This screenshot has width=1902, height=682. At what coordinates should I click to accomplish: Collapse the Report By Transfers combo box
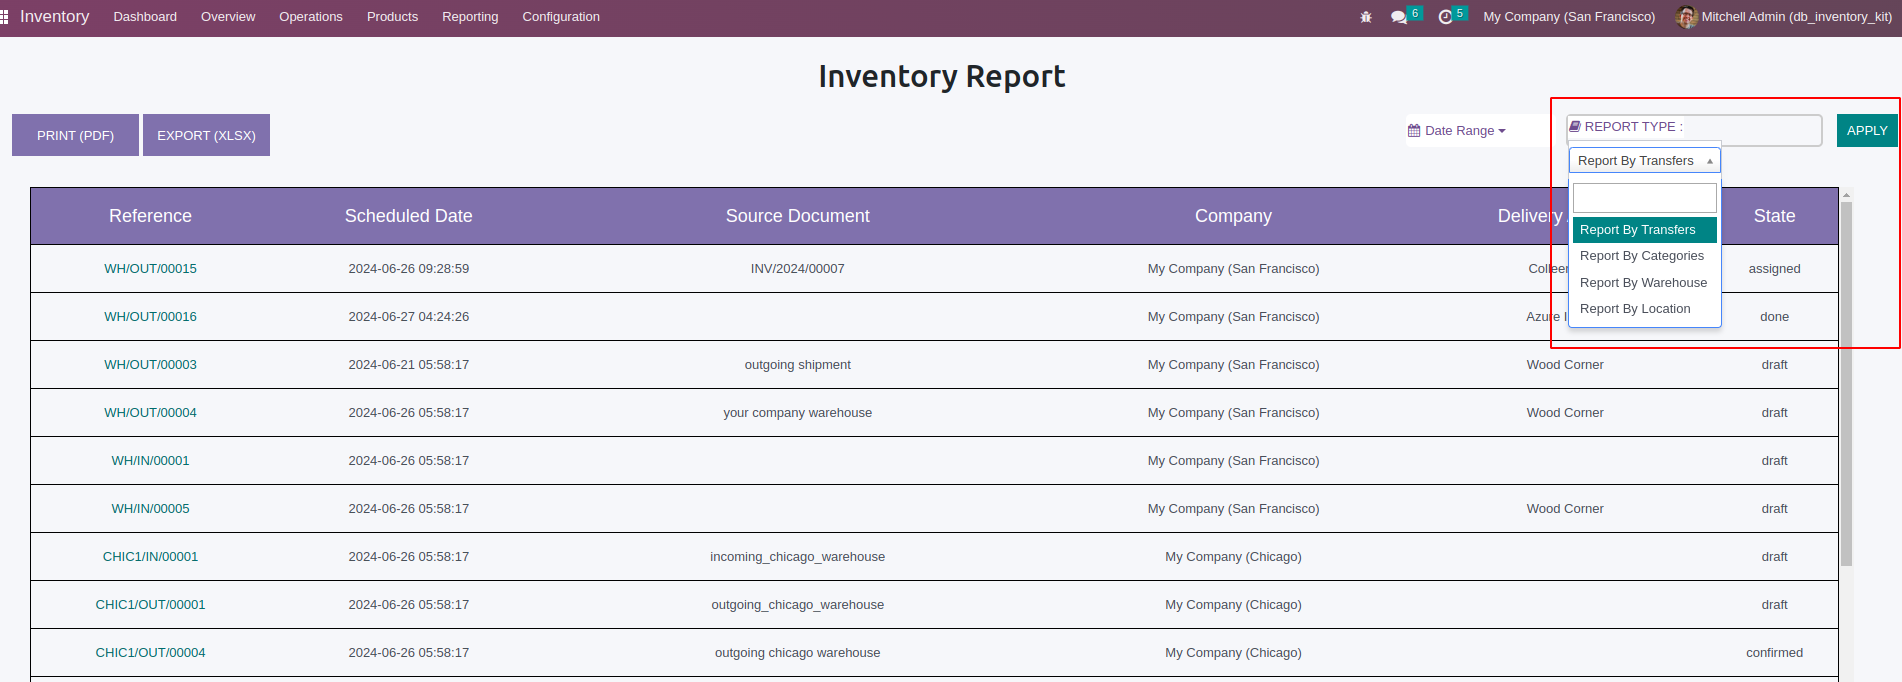(1644, 161)
